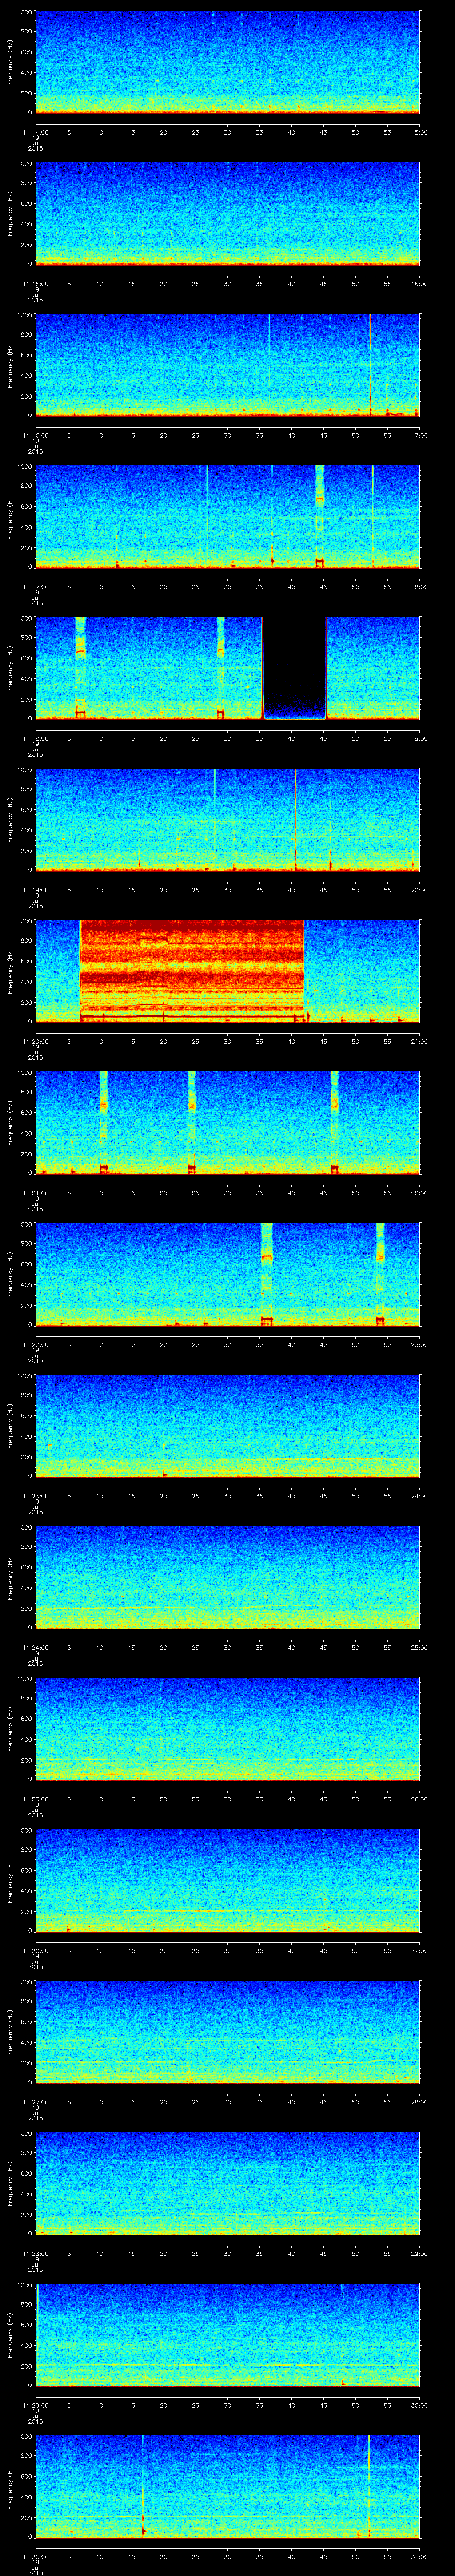Open the 11:25 spectrogram panel
455x2576 pixels.
pyautogui.click(x=227, y=1728)
